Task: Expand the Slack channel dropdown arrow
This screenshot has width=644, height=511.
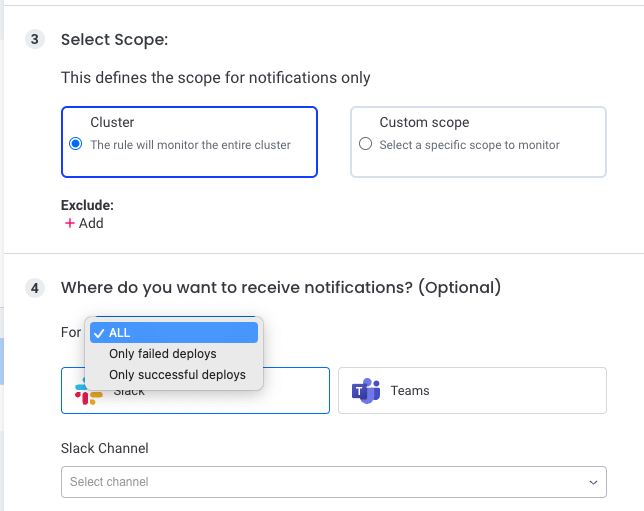Action: 593,482
